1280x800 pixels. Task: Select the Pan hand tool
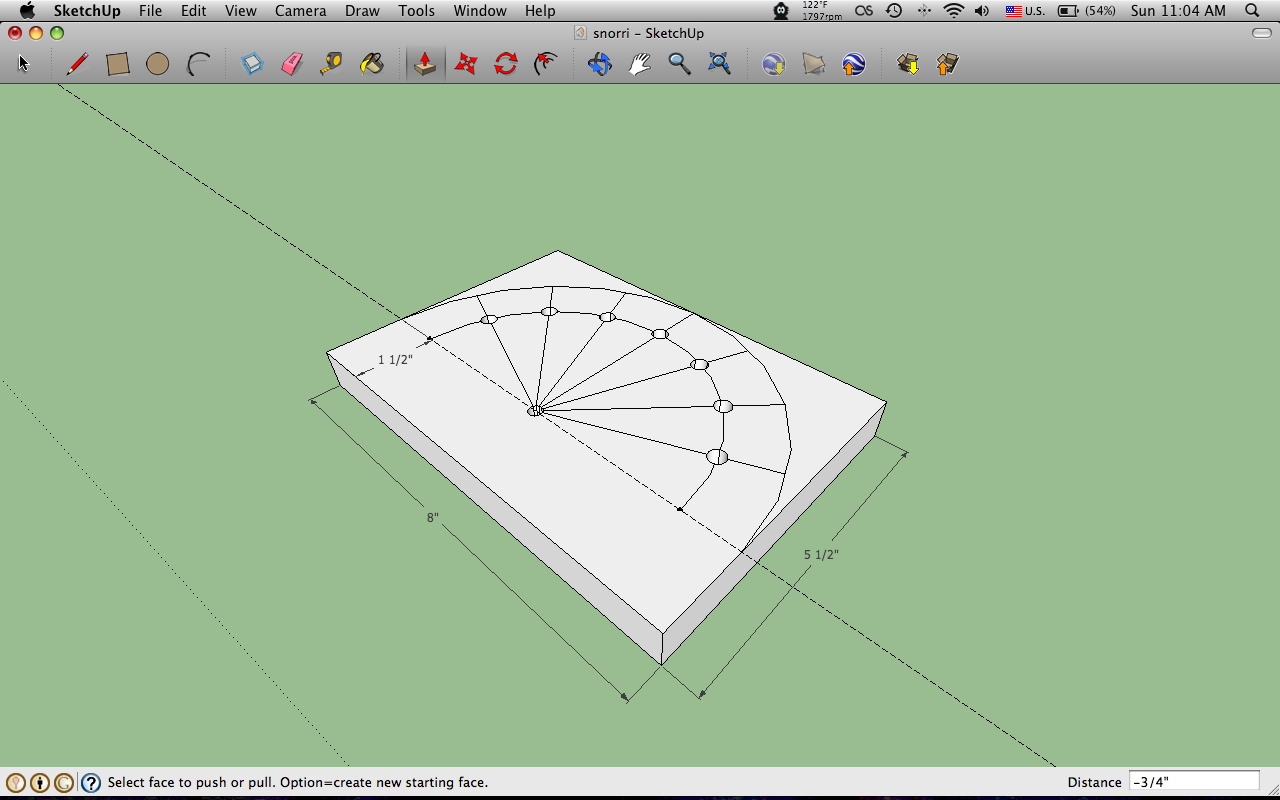tap(640, 64)
